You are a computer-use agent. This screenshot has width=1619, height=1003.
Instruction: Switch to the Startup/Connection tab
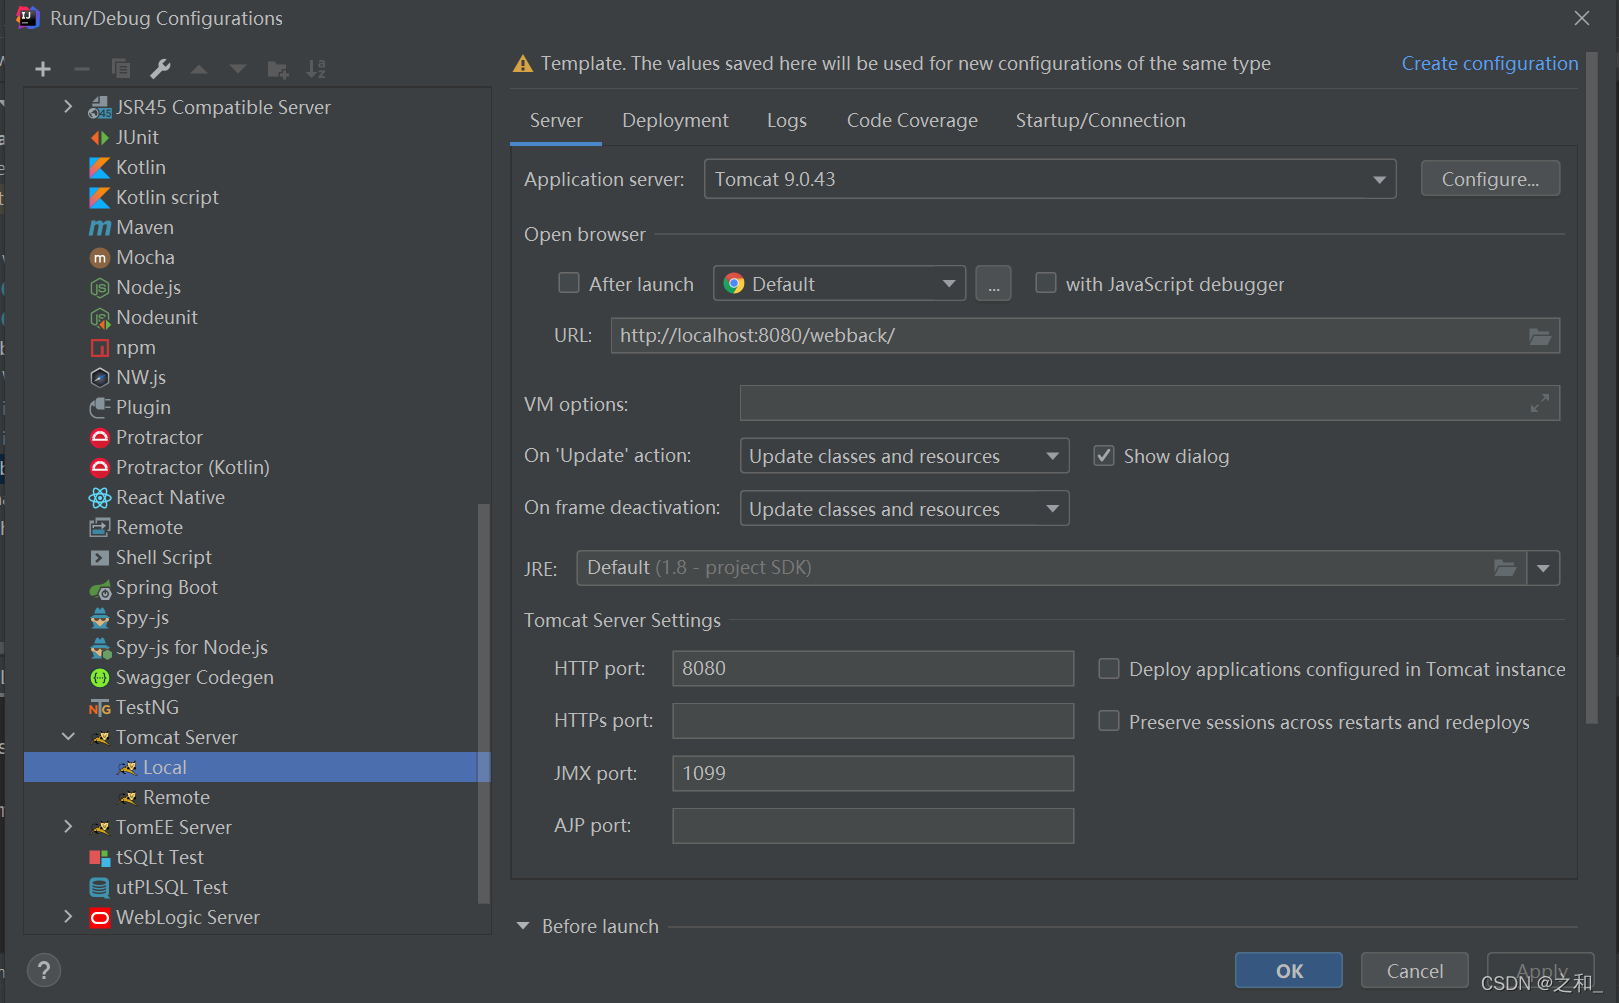tap(1100, 121)
